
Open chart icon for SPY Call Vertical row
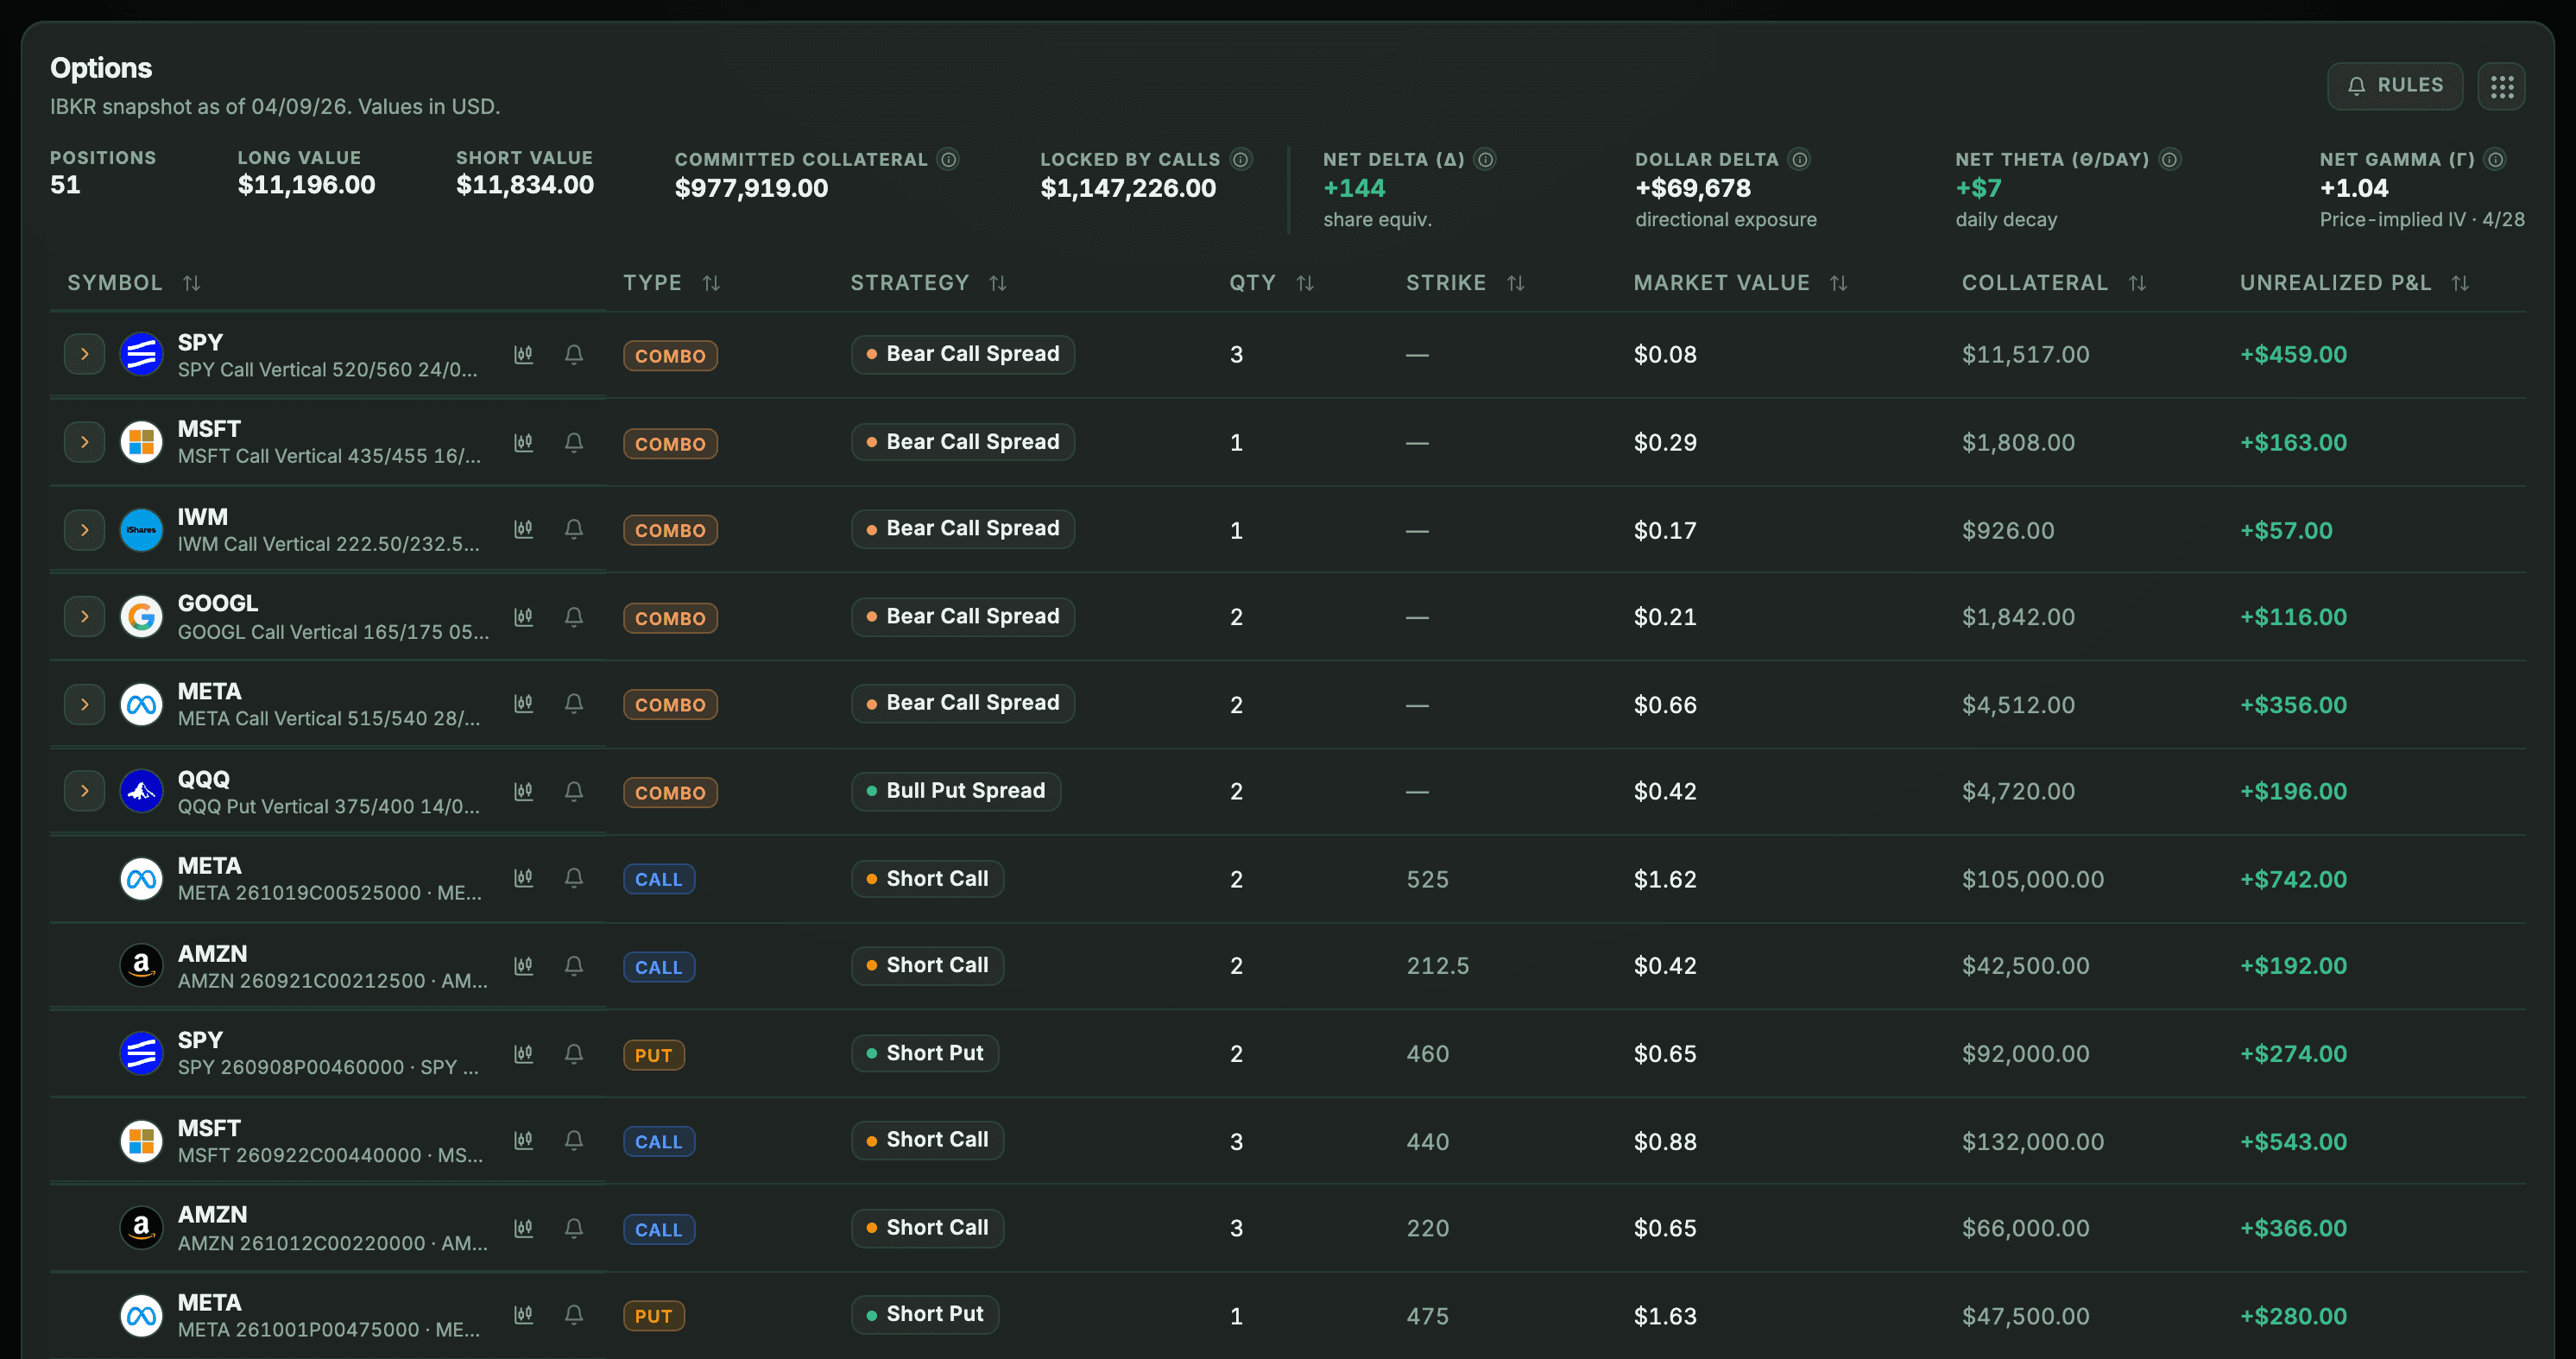(x=523, y=354)
